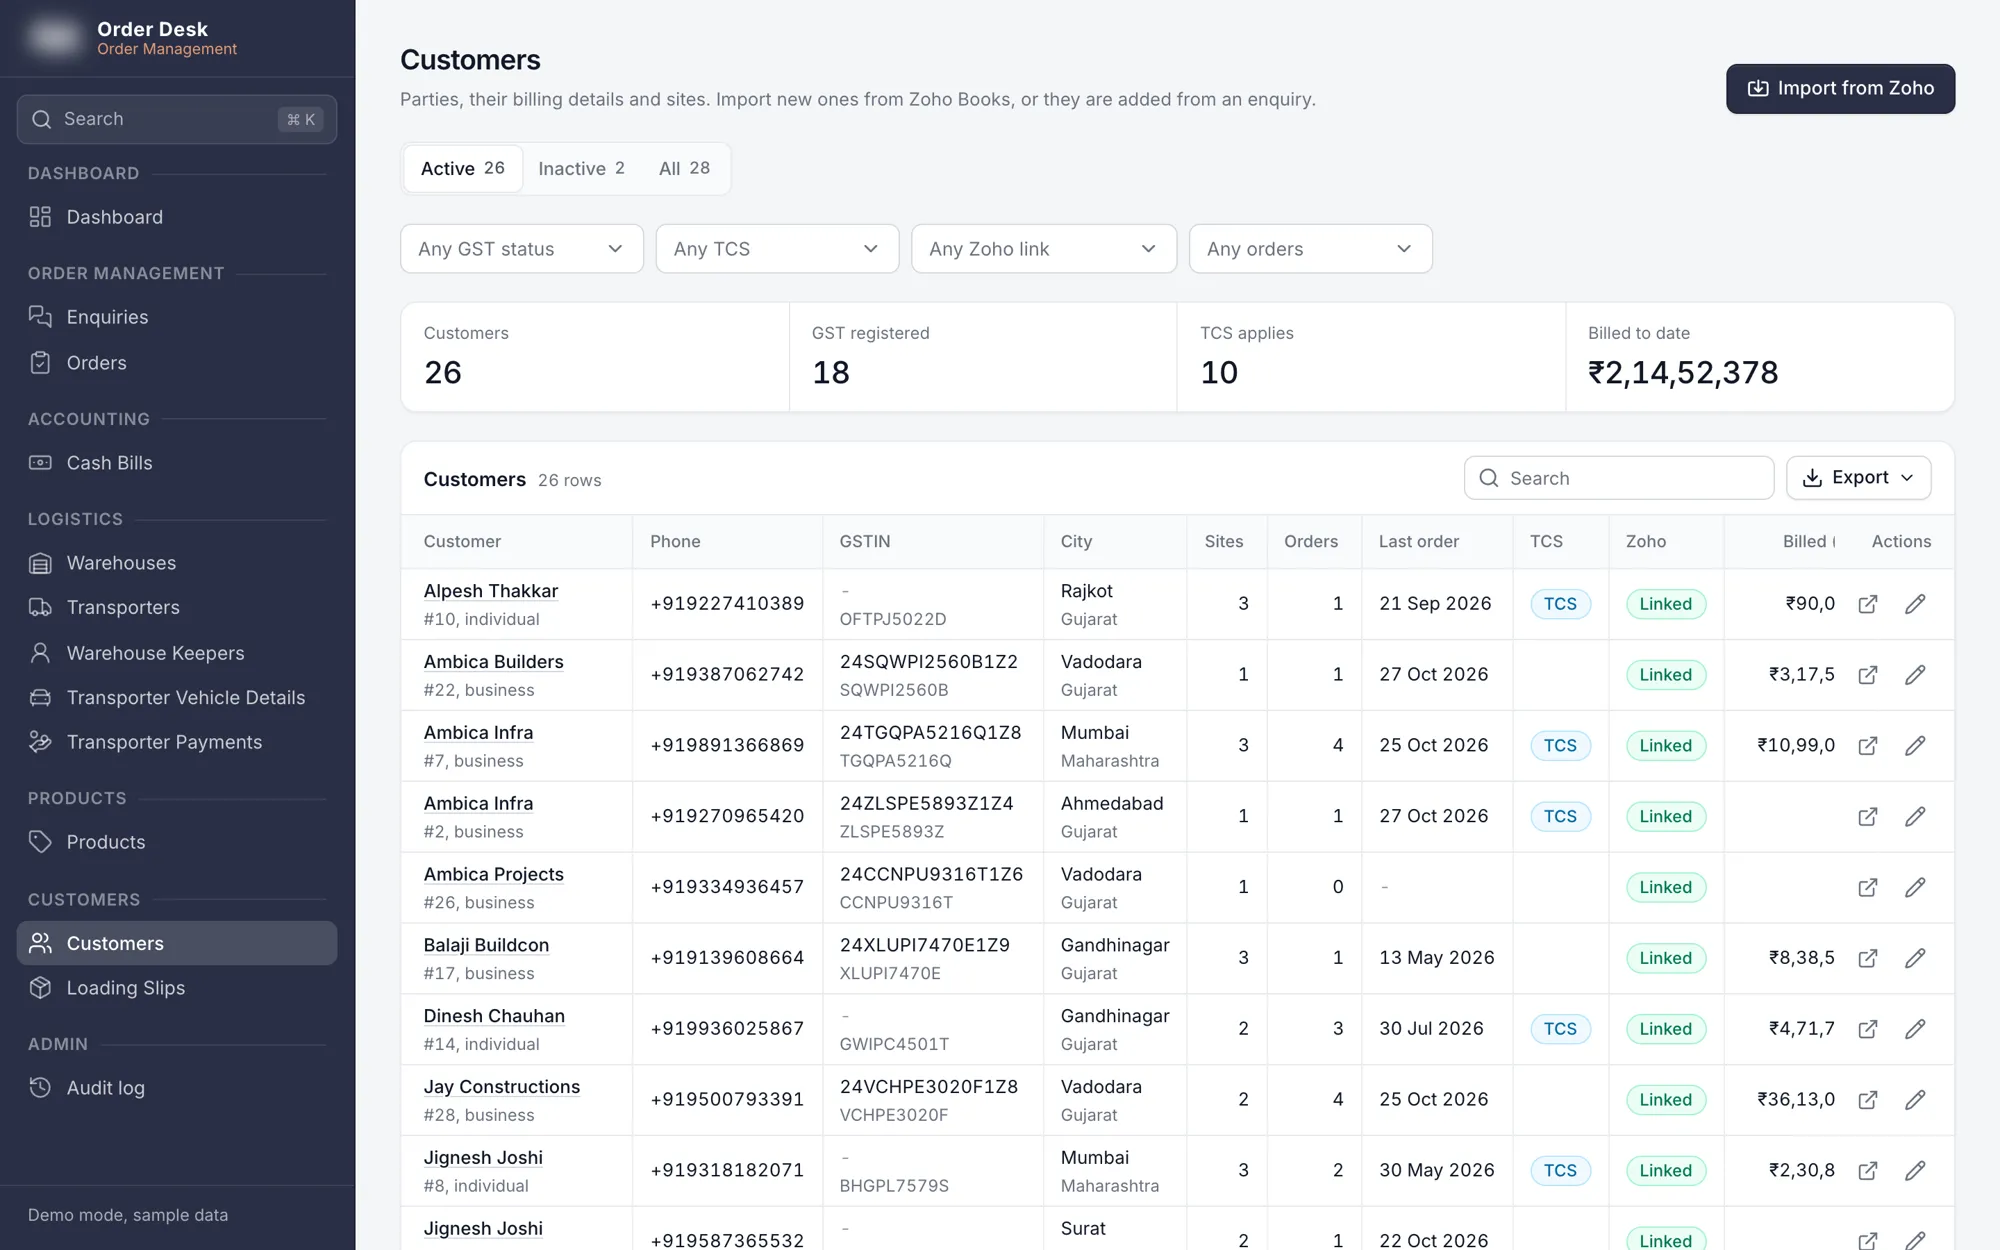Expand Any TCS filter dropdown
The width and height of the screenshot is (2000, 1250).
tap(777, 249)
